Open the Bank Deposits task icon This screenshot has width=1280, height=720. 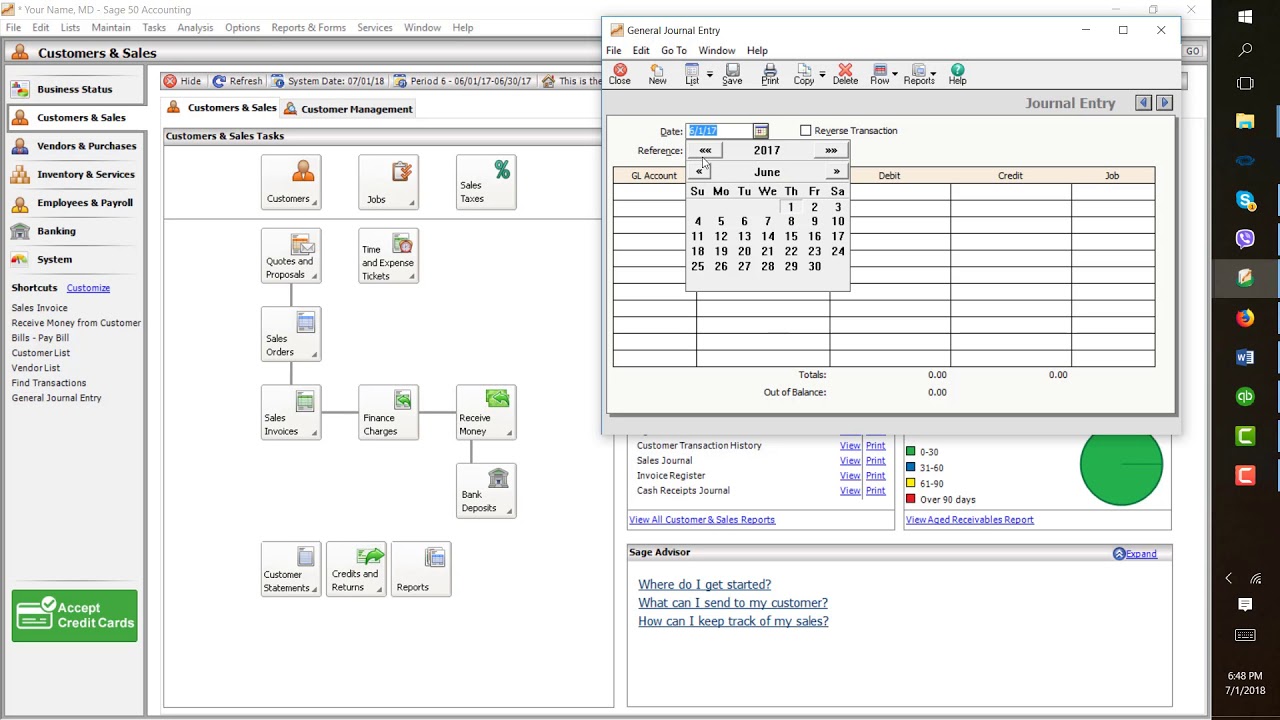(486, 490)
